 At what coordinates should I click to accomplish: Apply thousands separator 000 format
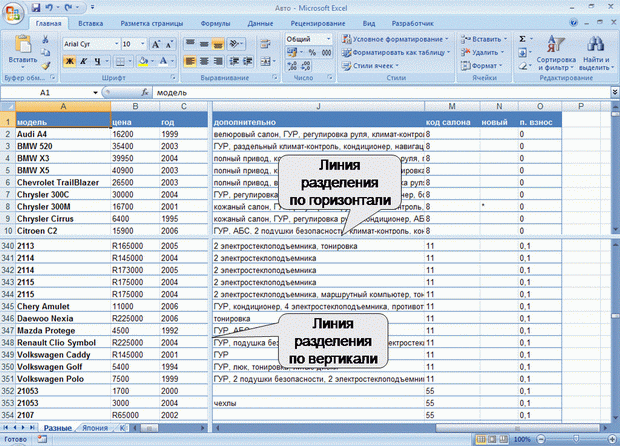[326, 52]
